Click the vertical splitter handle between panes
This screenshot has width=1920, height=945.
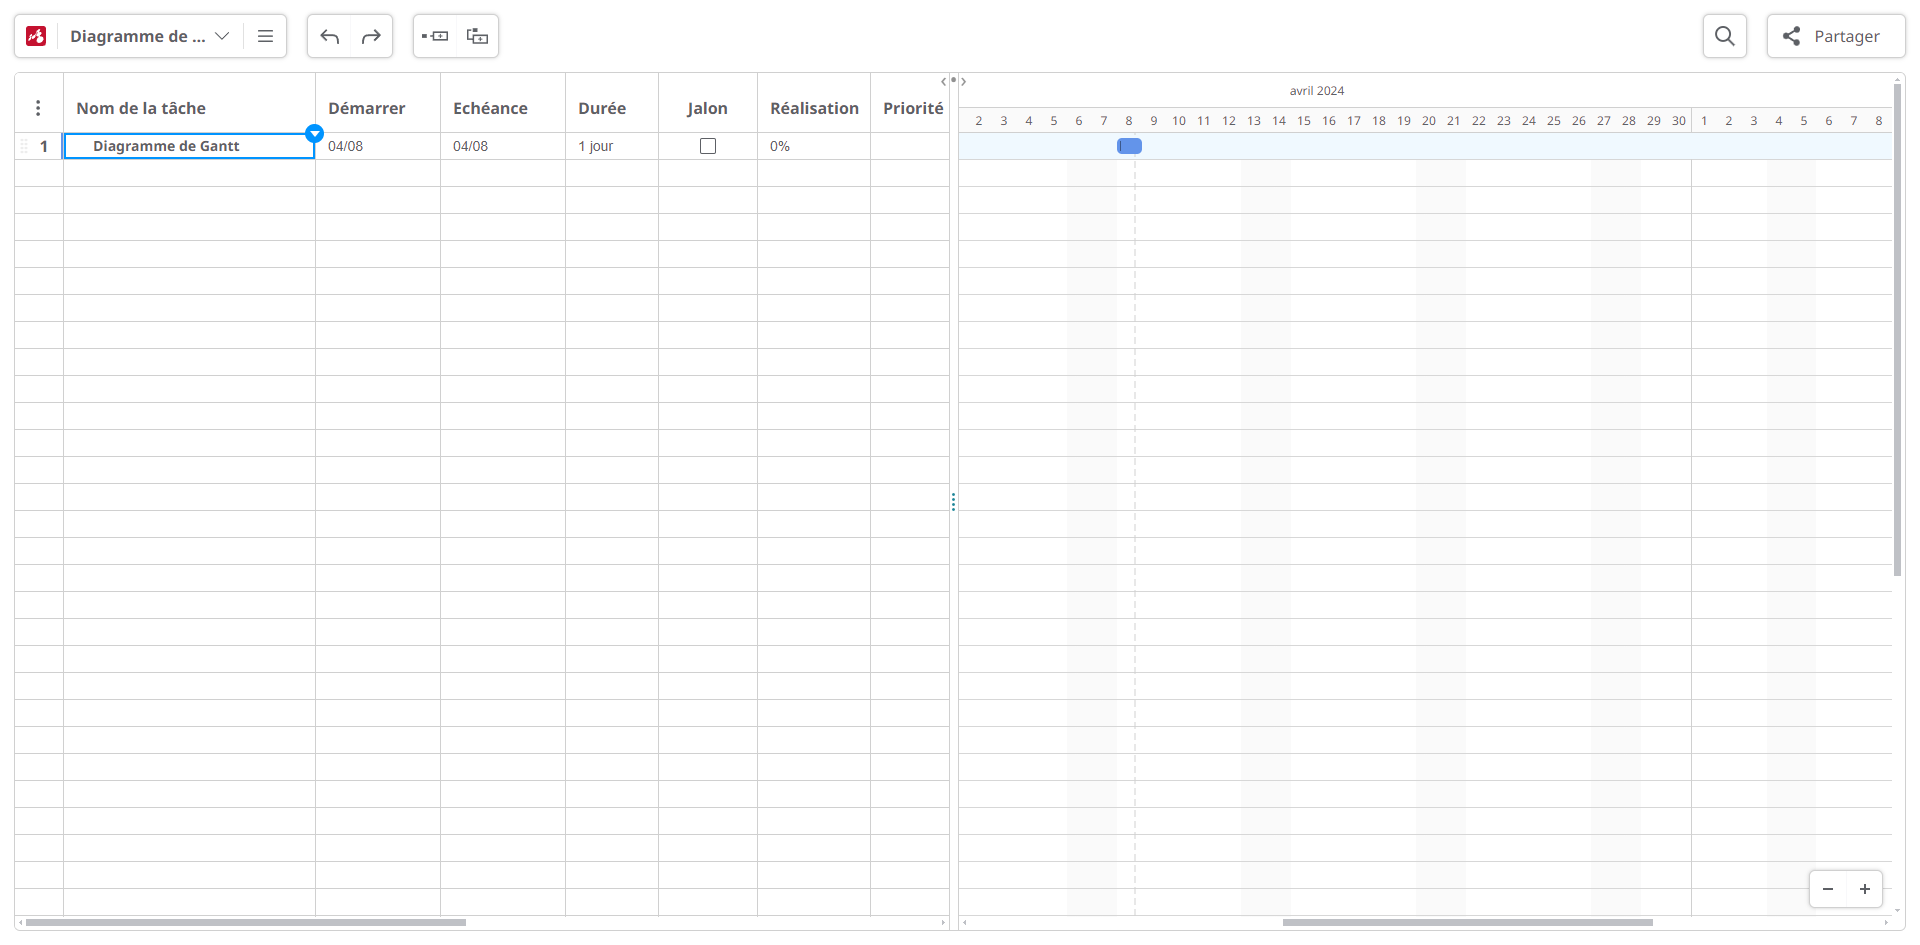(953, 501)
